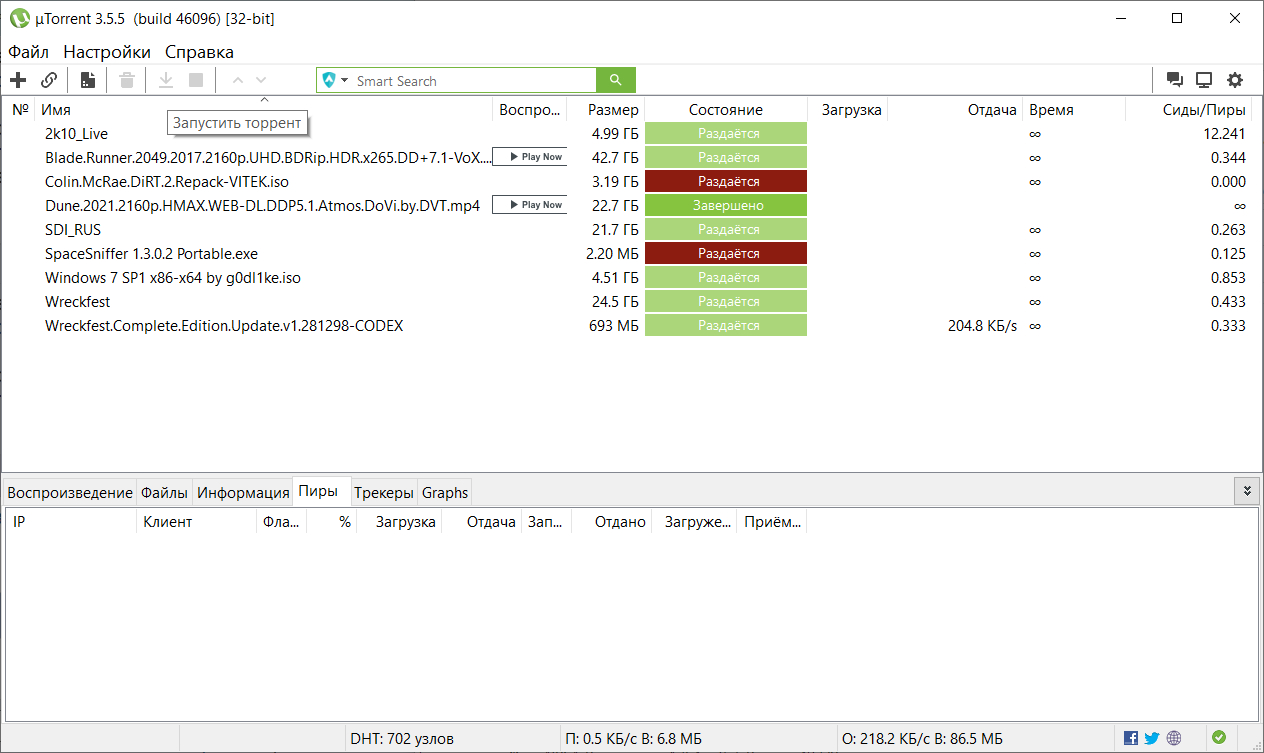Click the 204.8 КБ/s upload speed cell
The width and height of the screenshot is (1264, 753).
coord(981,325)
